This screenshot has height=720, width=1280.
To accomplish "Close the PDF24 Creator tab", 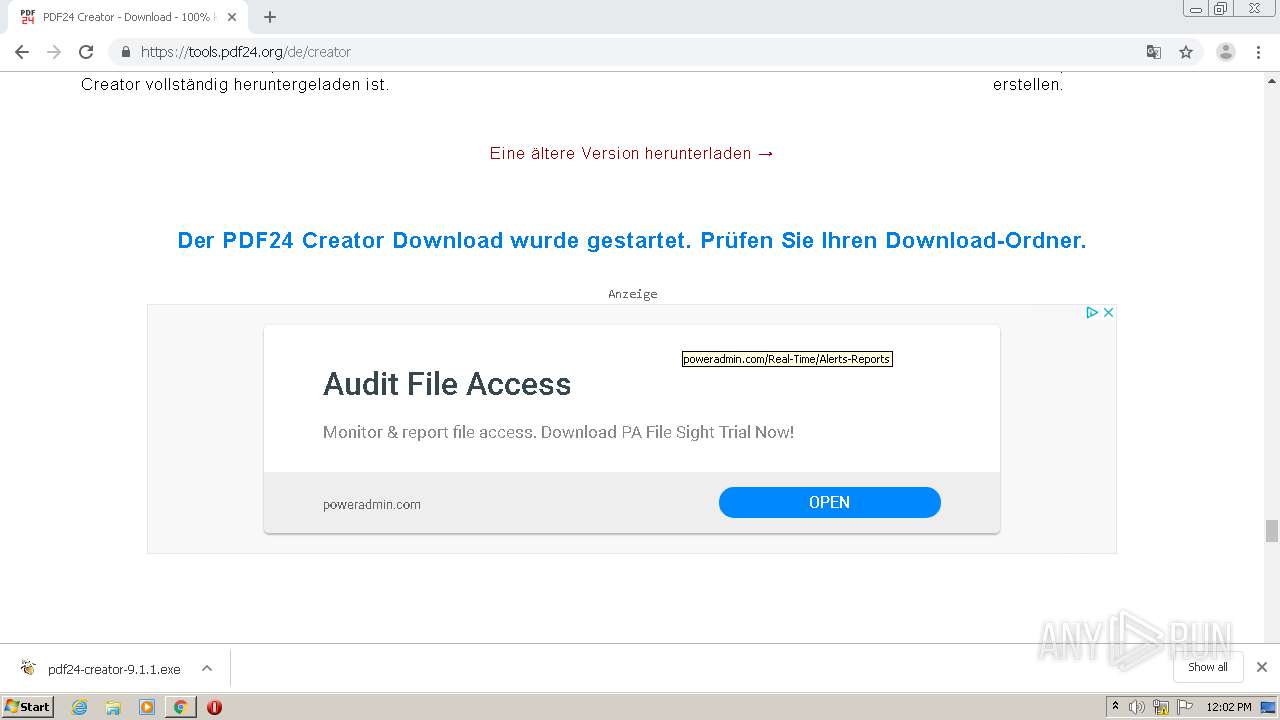I will point(232,17).
